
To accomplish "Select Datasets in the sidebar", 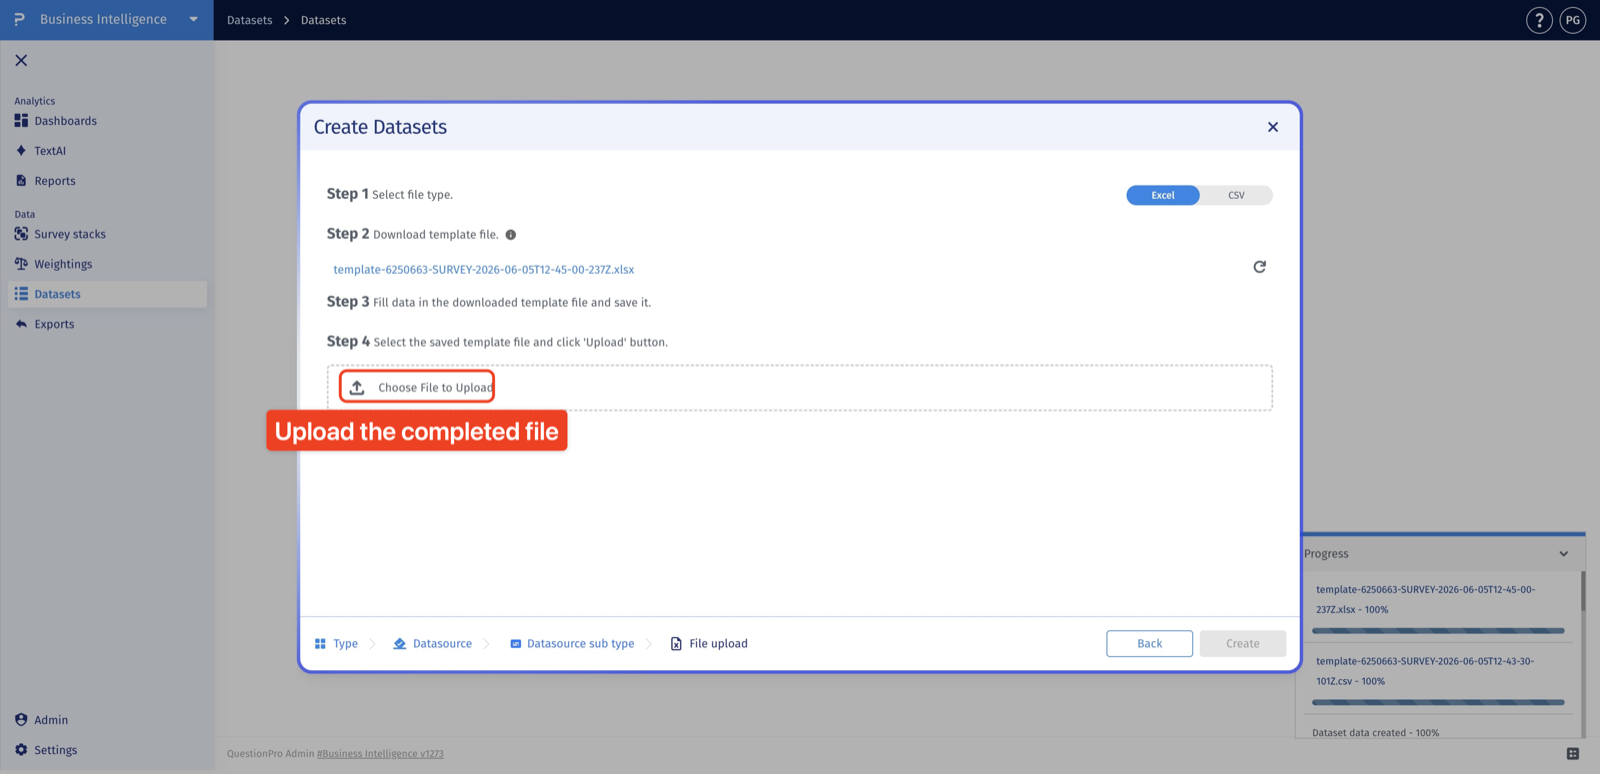I will coord(107,294).
